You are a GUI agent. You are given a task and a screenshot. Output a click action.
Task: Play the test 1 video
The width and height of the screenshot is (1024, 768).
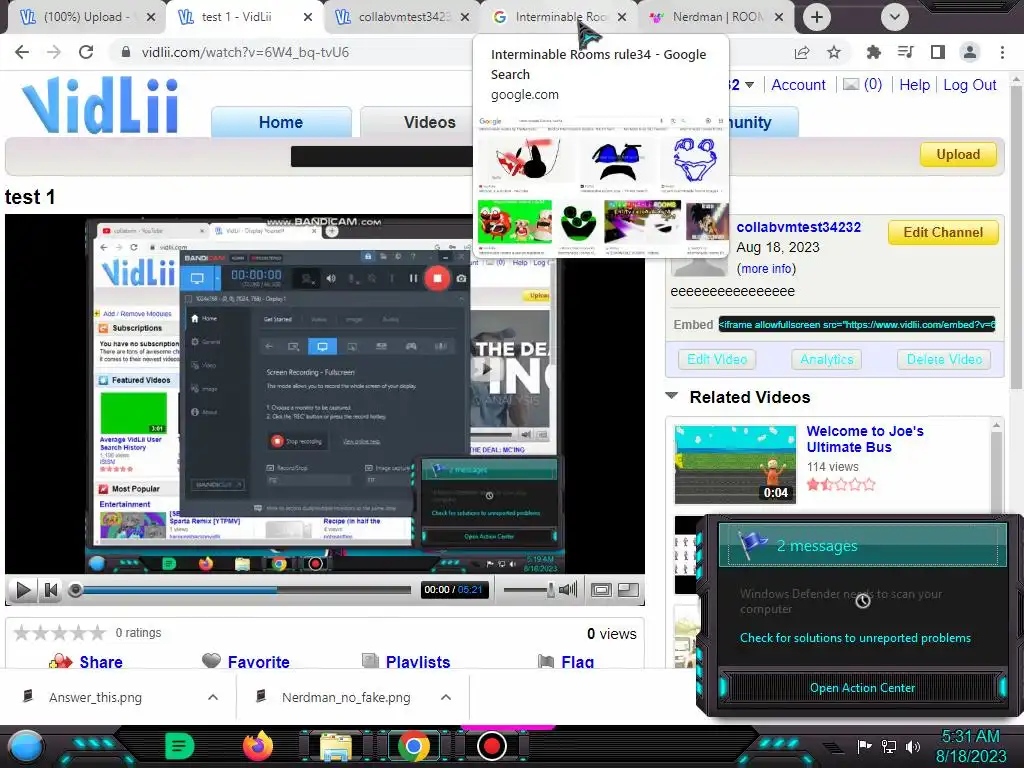pos(22,590)
